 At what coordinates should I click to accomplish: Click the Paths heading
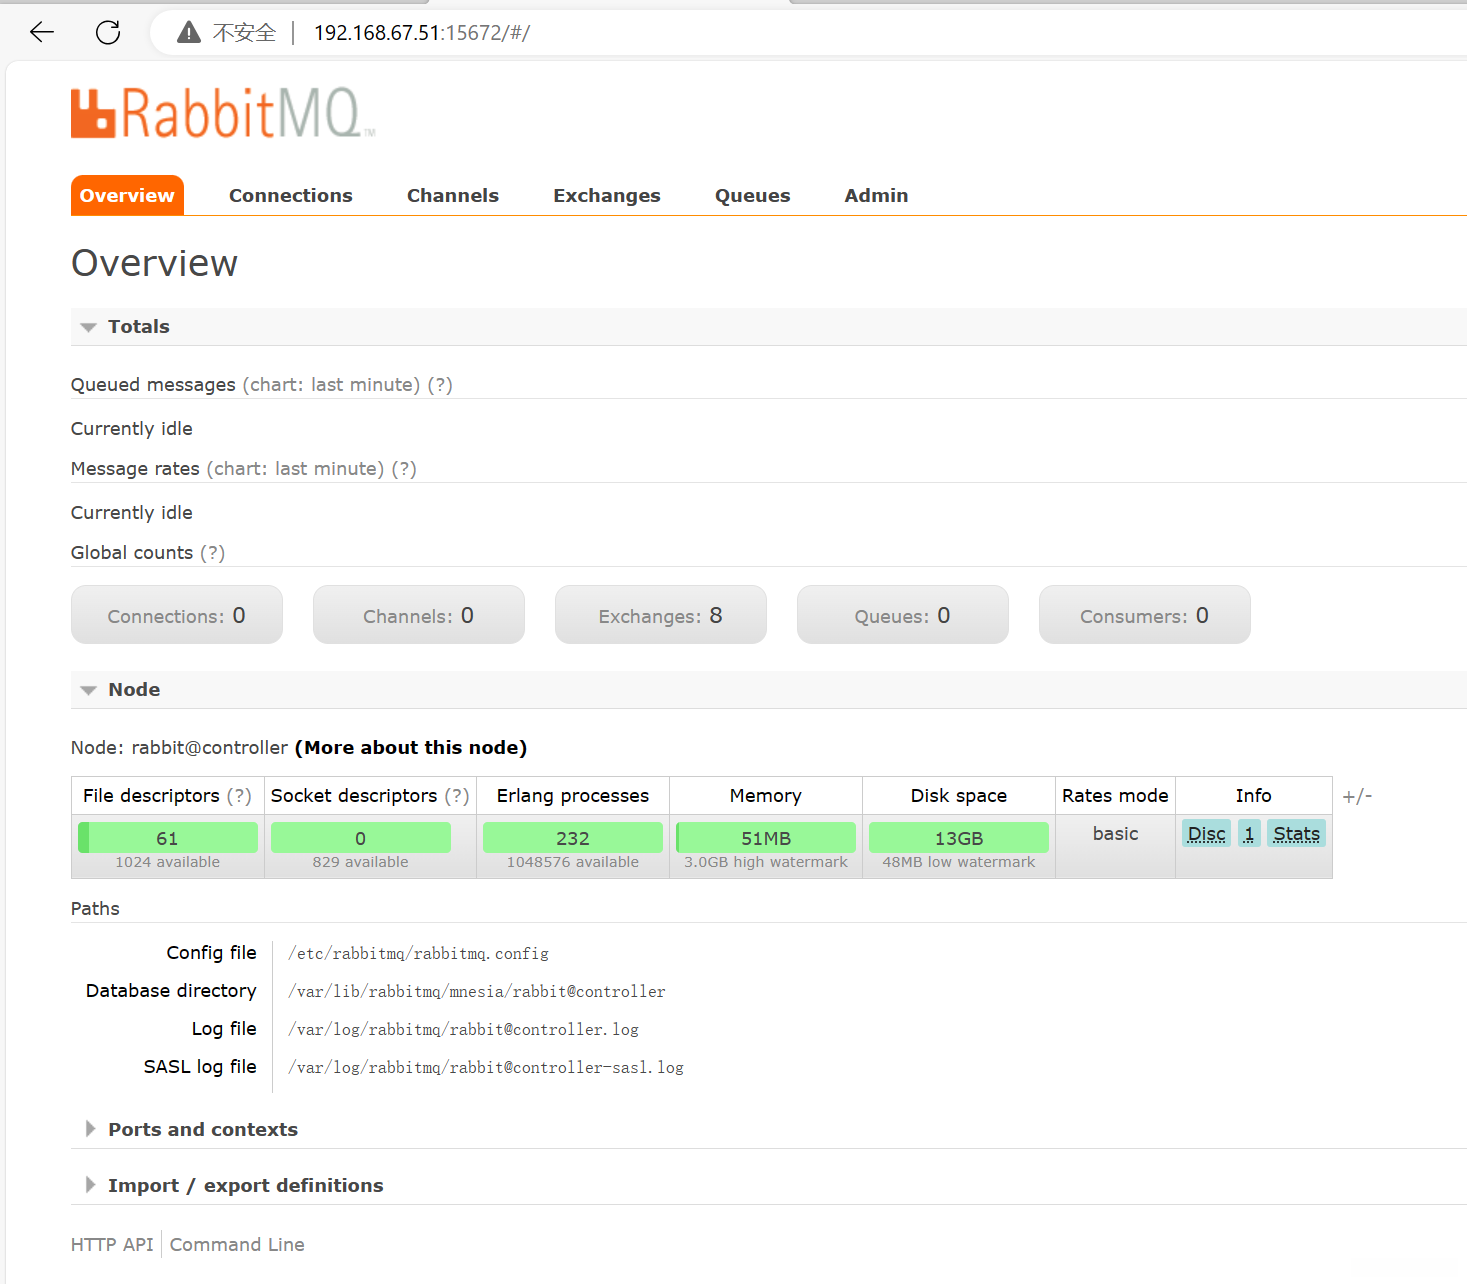coord(95,909)
